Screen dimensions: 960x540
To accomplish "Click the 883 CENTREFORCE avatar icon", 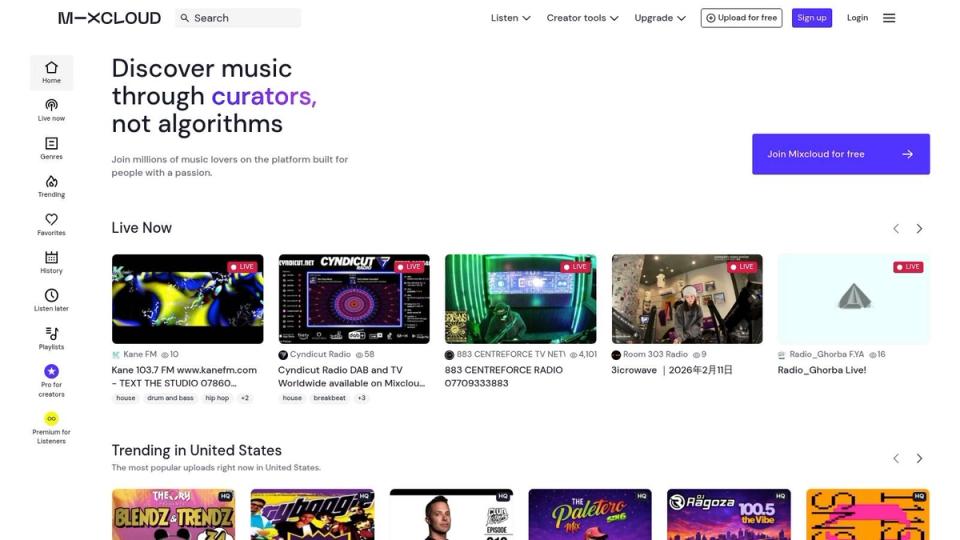I will point(449,354).
